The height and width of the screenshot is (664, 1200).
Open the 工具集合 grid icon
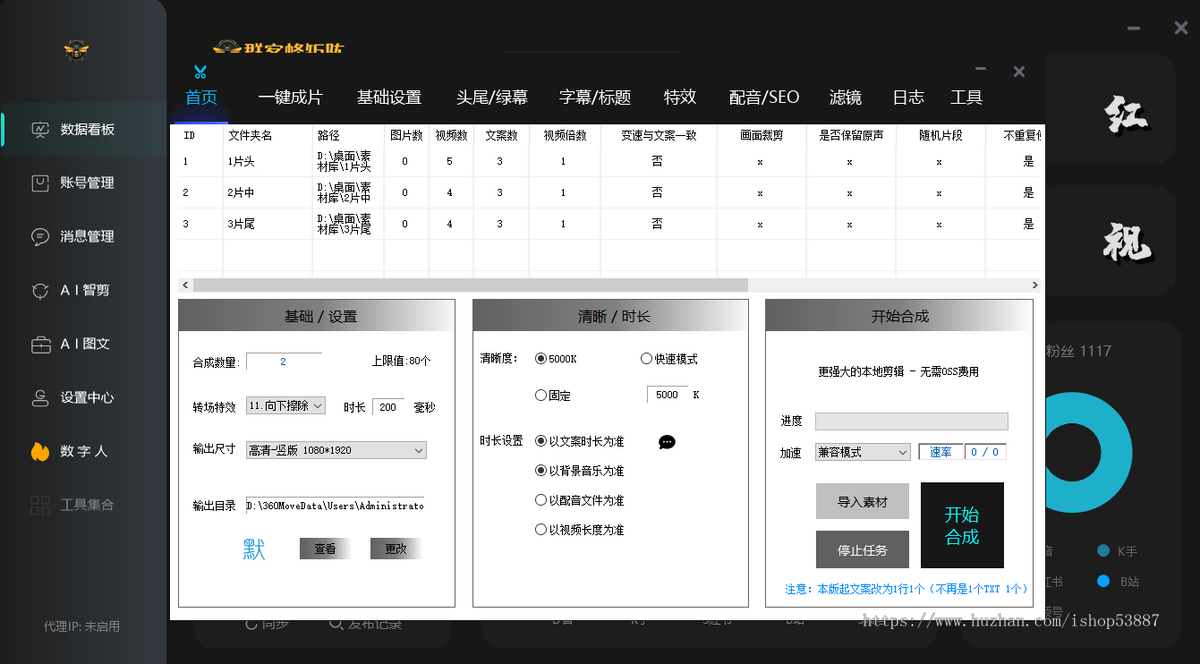40,505
